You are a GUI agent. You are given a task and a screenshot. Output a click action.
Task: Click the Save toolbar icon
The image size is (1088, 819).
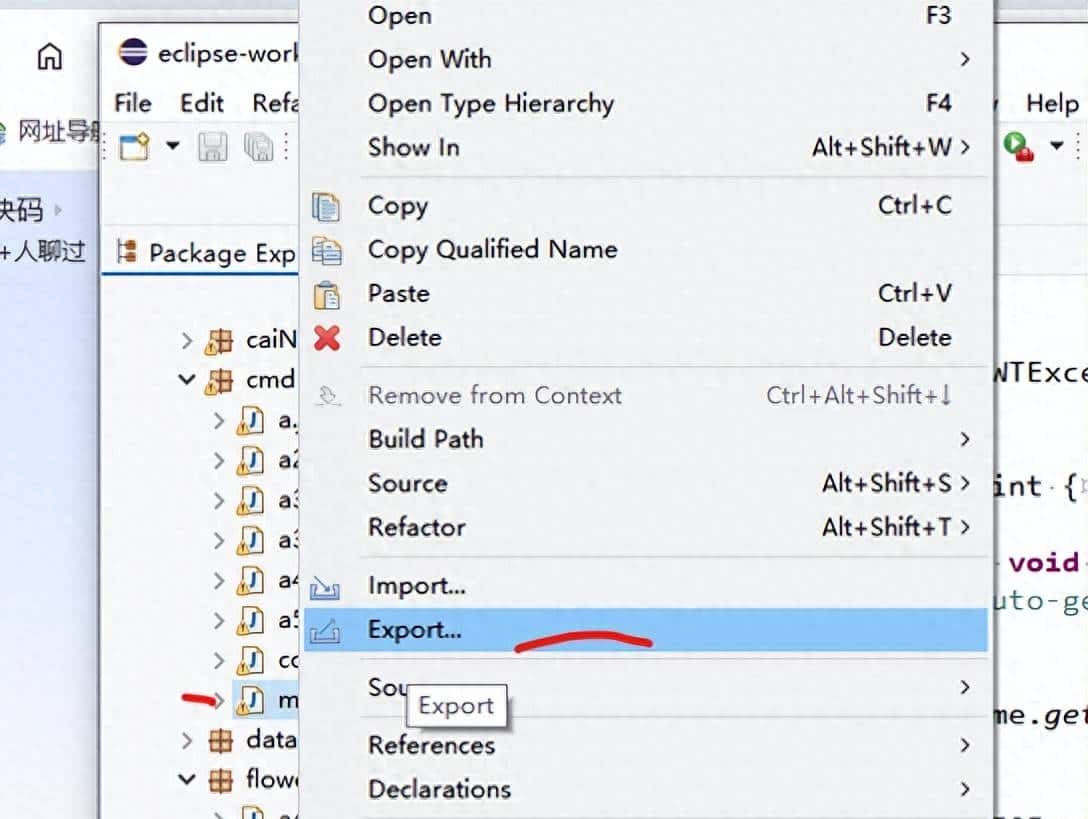tap(212, 146)
